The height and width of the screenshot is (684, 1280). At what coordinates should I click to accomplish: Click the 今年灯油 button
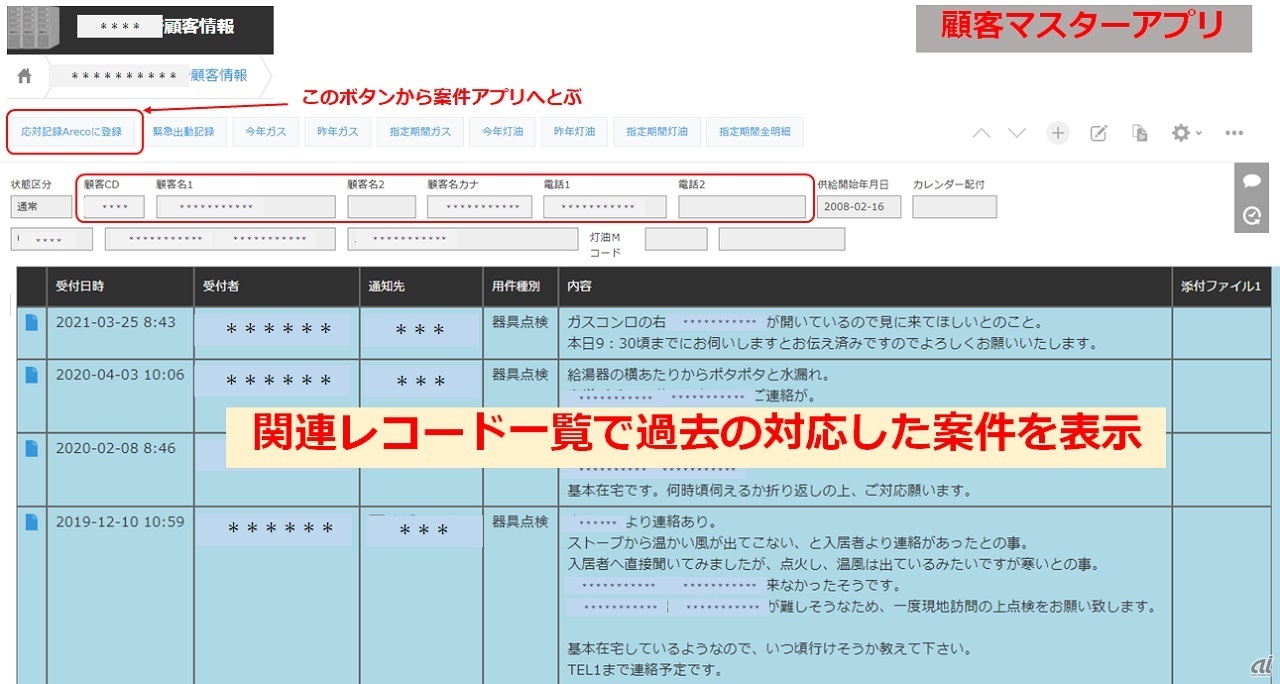click(502, 132)
